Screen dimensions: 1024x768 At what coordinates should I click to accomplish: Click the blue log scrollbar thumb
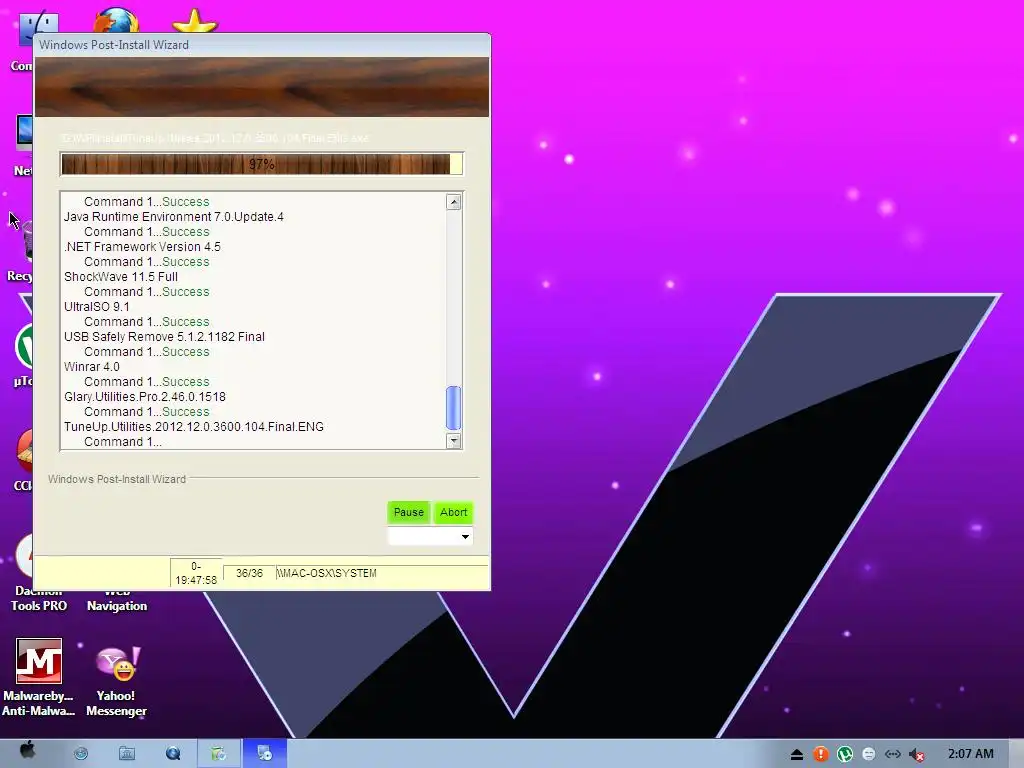click(453, 408)
